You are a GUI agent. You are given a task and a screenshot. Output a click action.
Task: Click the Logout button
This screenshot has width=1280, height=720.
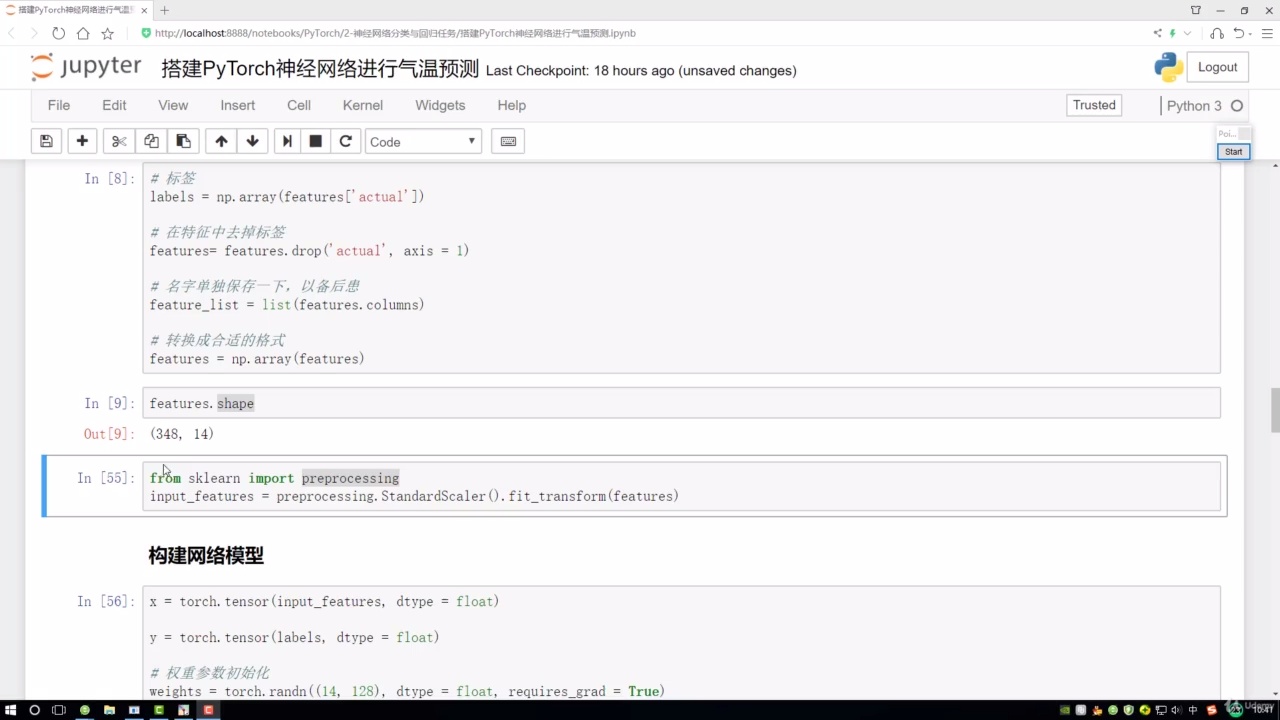(1217, 67)
